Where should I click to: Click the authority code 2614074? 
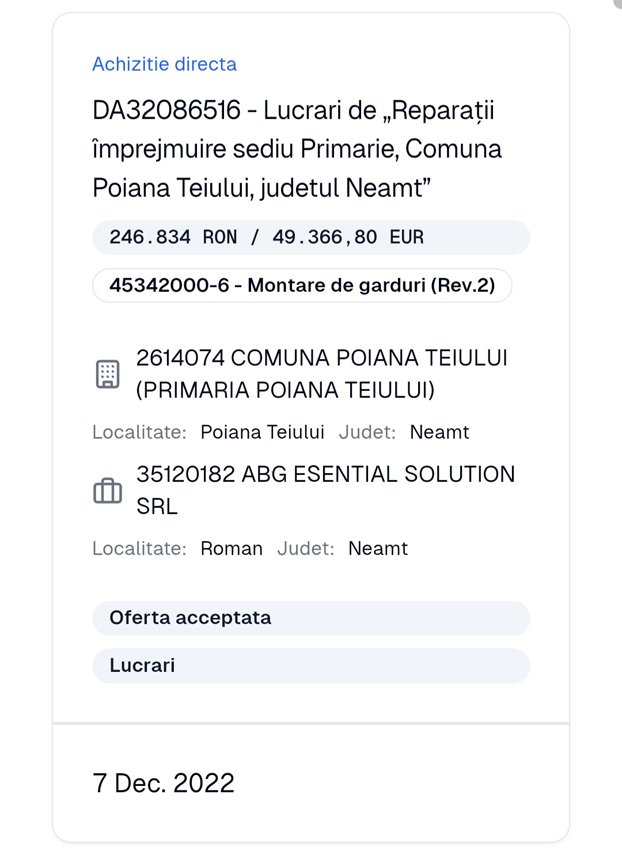coord(171,357)
